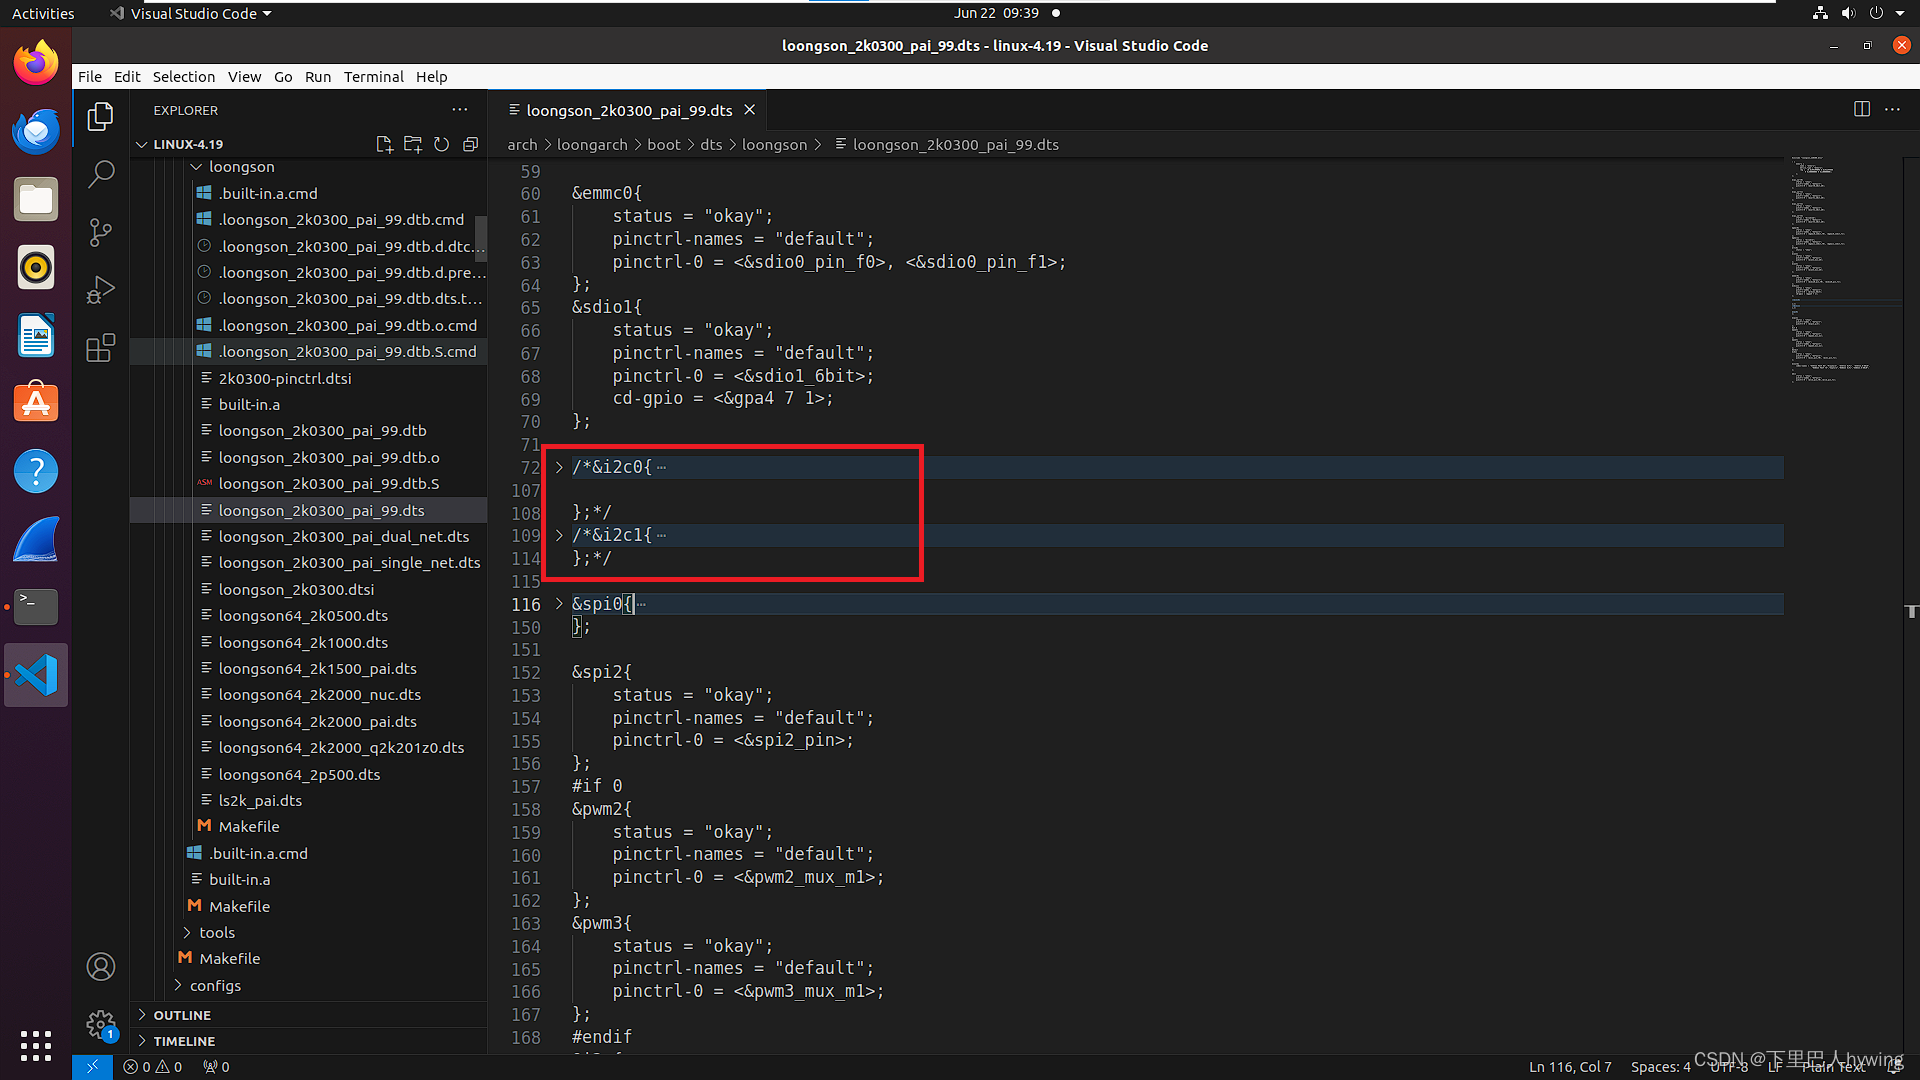Viewport: 1920px width, 1080px height.
Task: Expand the OUTLINE section
Action: pyautogui.click(x=182, y=1015)
